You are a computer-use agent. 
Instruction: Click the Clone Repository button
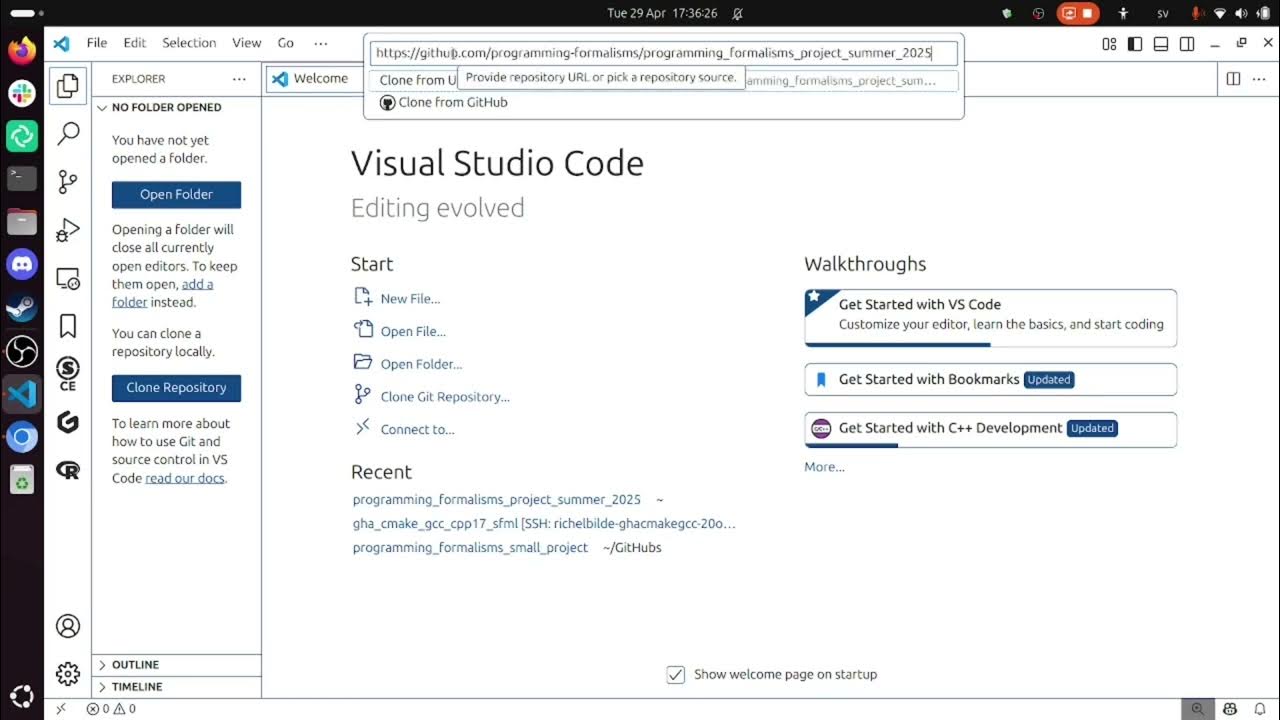coord(176,388)
